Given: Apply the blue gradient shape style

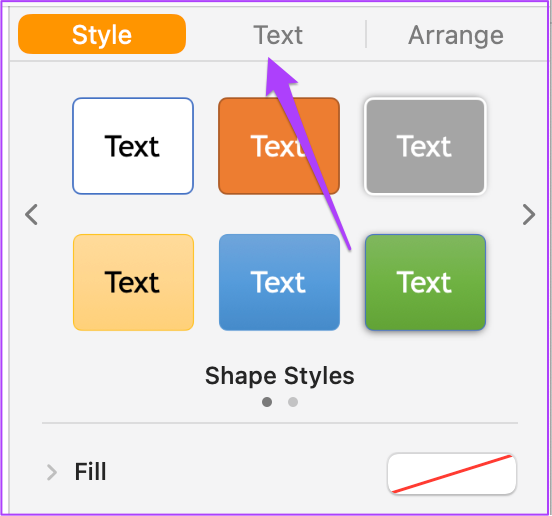Looking at the screenshot, I should [279, 282].
